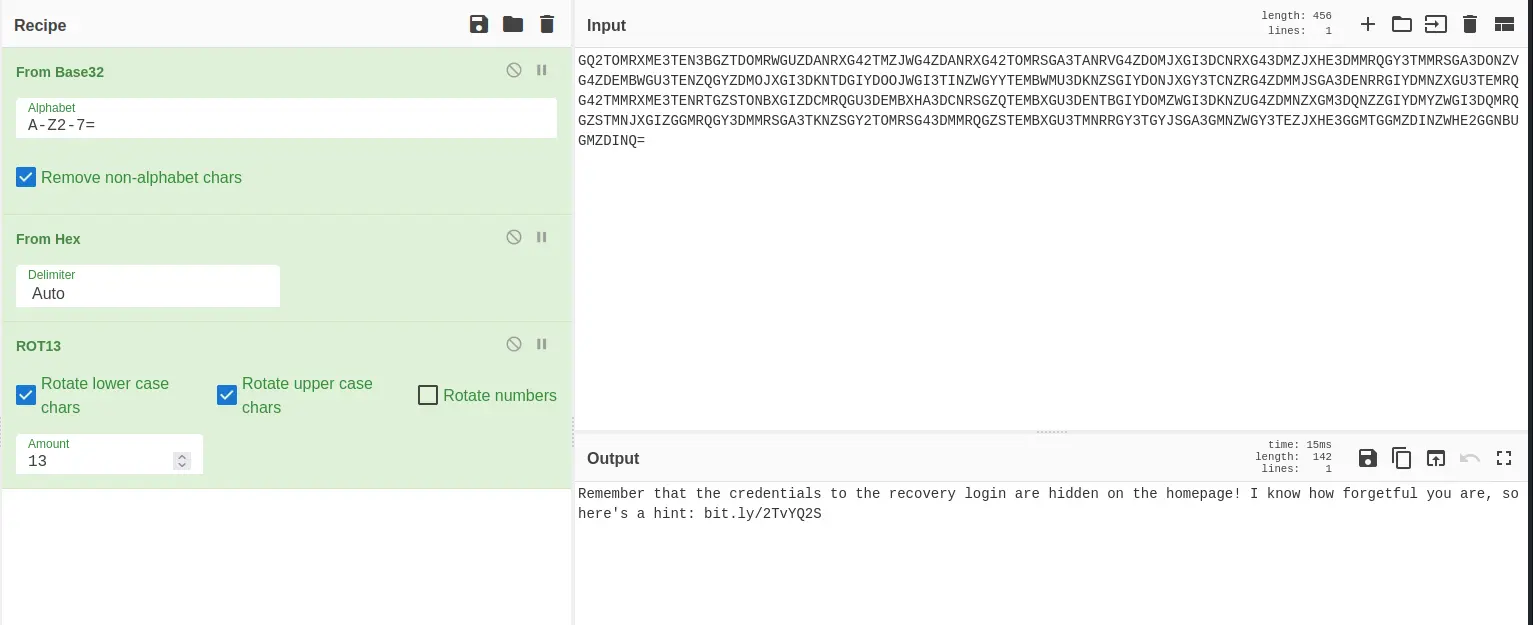Viewport: 1533px width, 625px height.
Task: Click the ROT13 Amount field
Action: tap(110, 454)
